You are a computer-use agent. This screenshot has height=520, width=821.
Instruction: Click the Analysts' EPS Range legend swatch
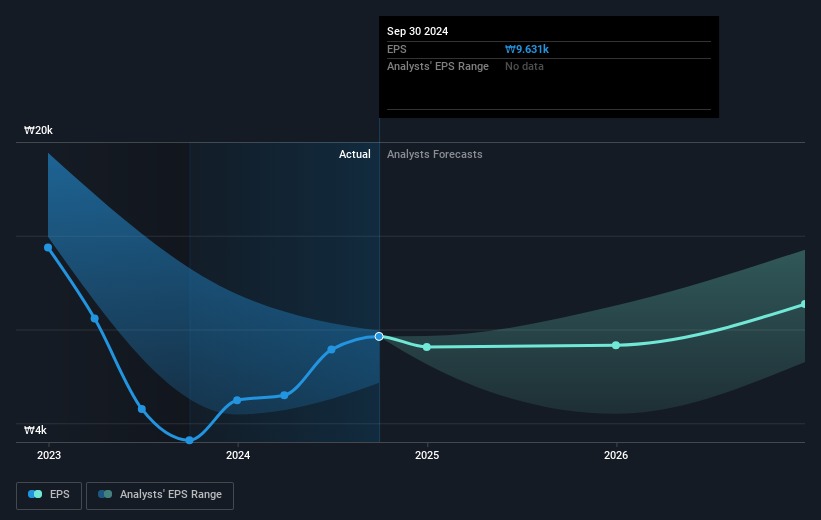[x=105, y=494]
